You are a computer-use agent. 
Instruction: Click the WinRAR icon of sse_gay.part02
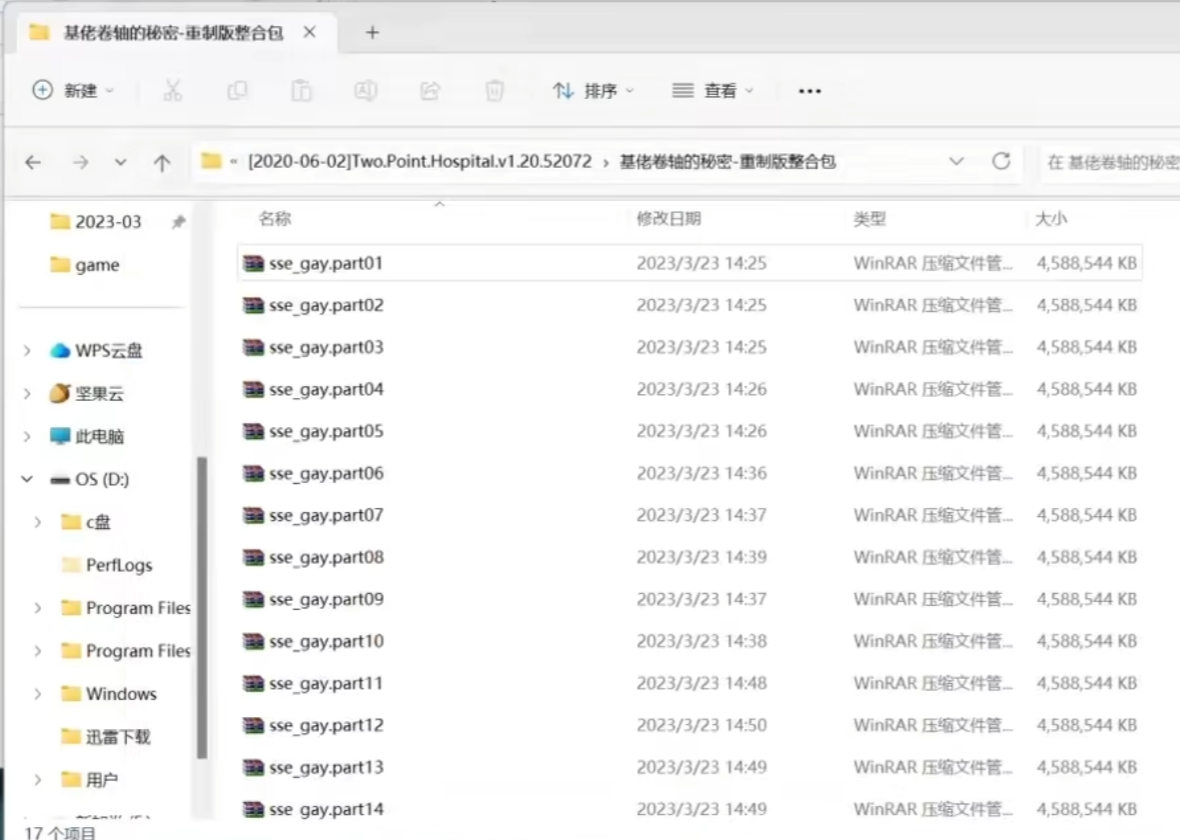(254, 305)
